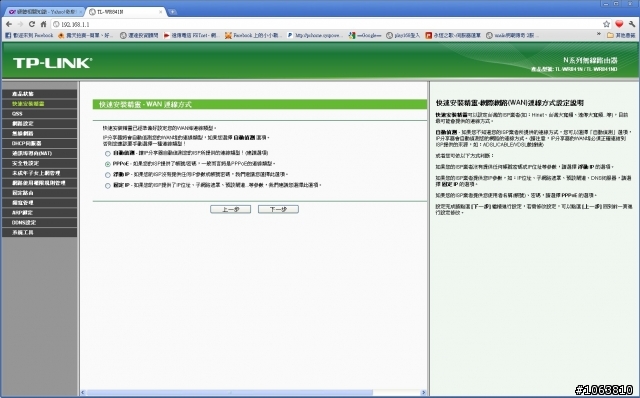The height and width of the screenshot is (398, 640).
Task: Click the horizontal scrollbar left arrow
Action: (83, 393)
